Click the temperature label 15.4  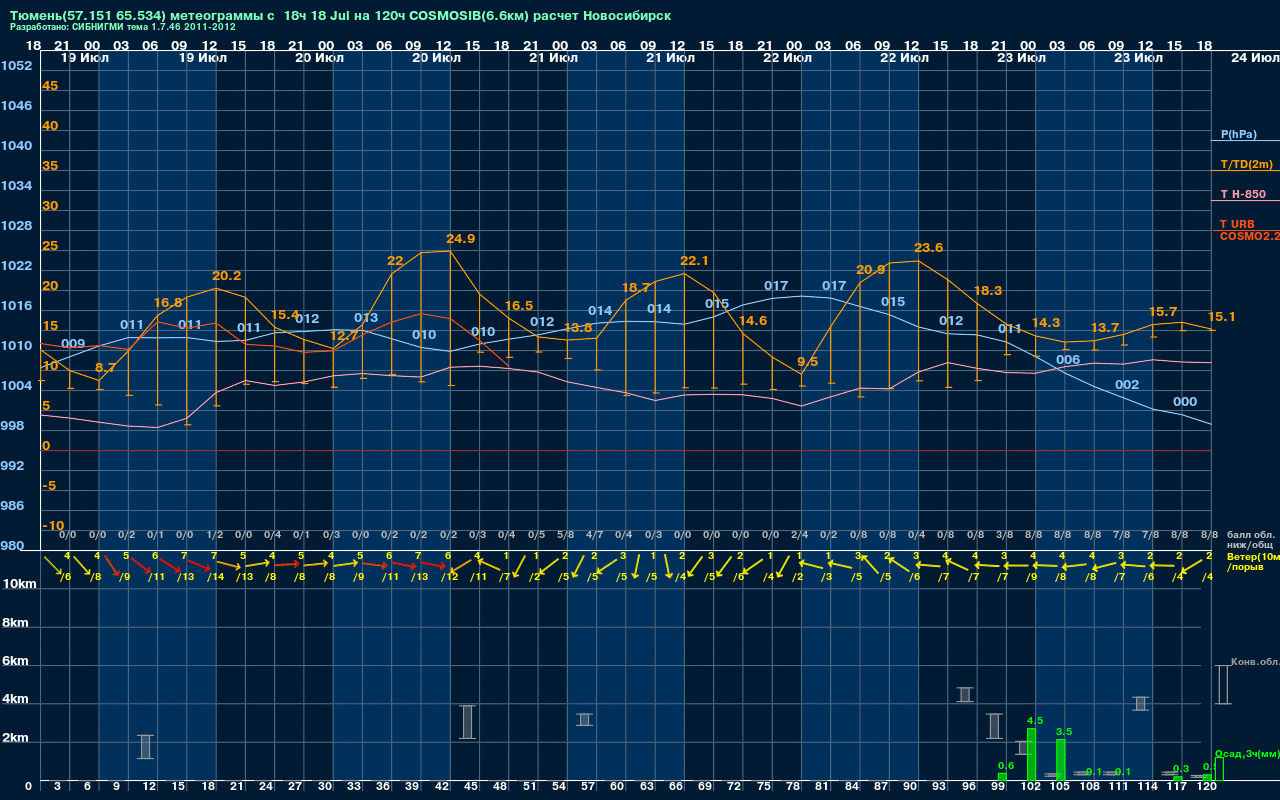tap(285, 315)
